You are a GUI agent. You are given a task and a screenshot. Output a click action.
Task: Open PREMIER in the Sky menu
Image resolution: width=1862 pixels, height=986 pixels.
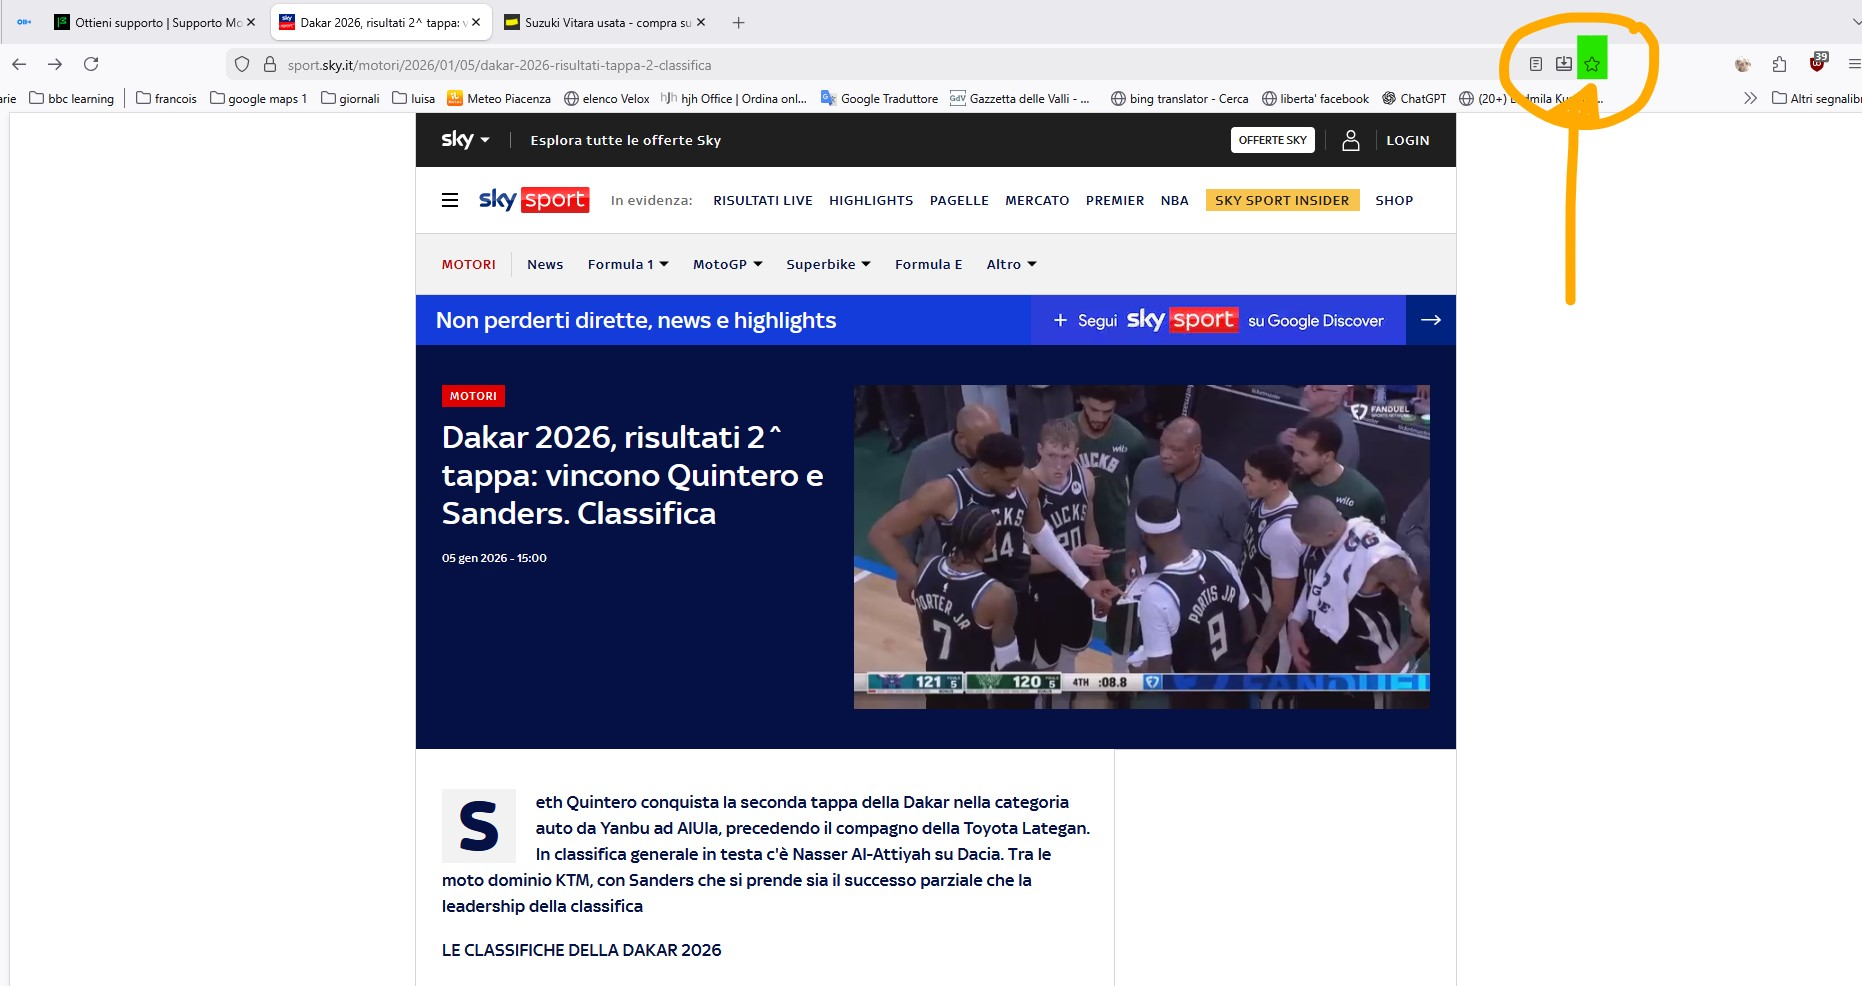pyautogui.click(x=1115, y=200)
